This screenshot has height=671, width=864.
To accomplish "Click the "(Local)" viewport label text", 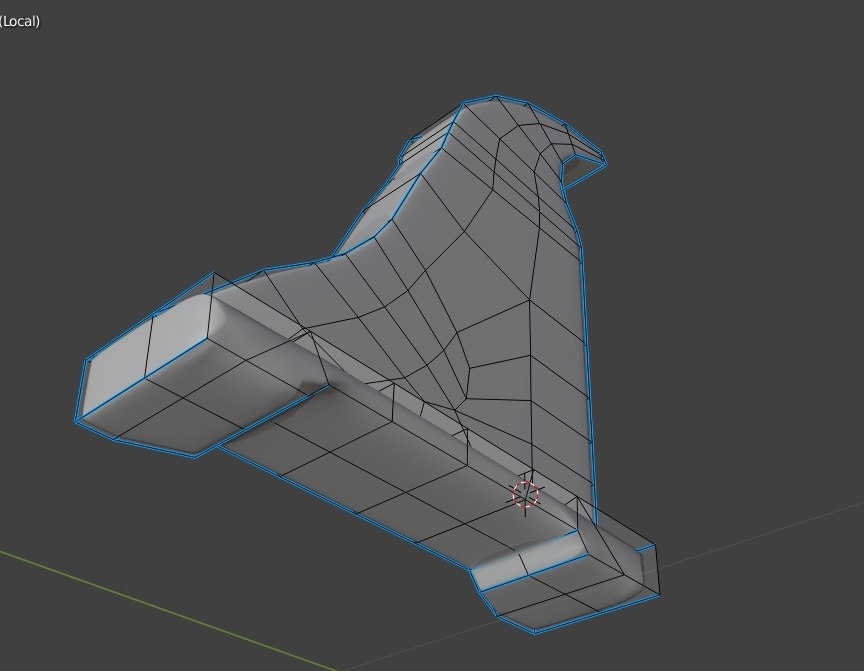I will (20, 21).
